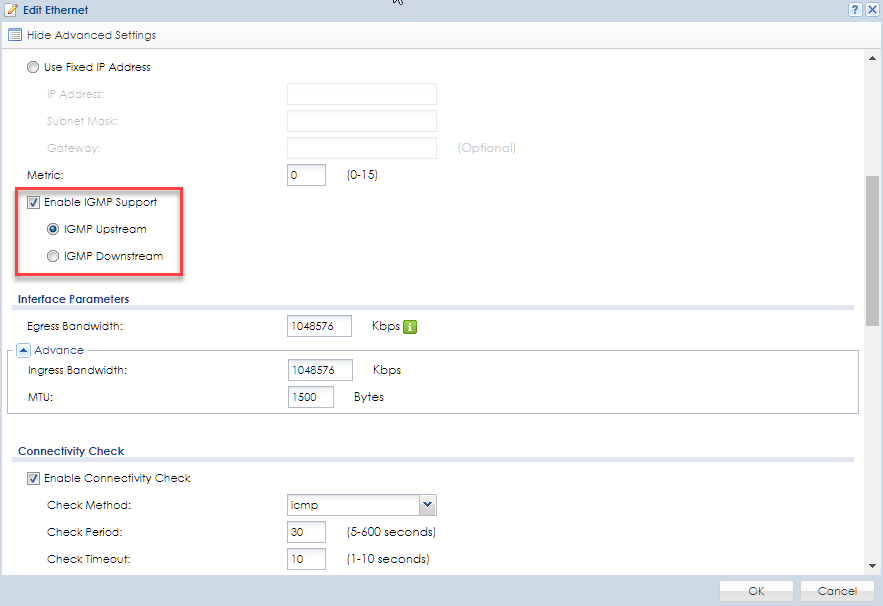Click the help question mark icon

pyautogui.click(x=855, y=9)
